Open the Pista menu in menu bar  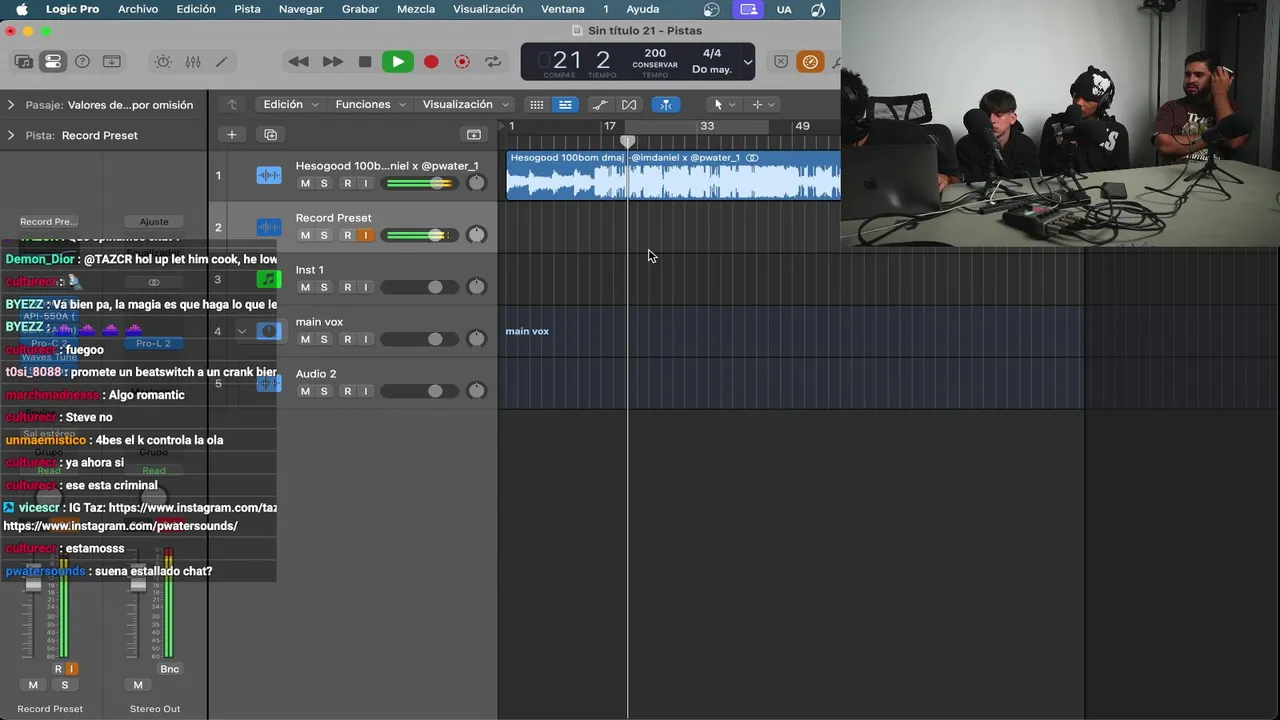tap(247, 9)
